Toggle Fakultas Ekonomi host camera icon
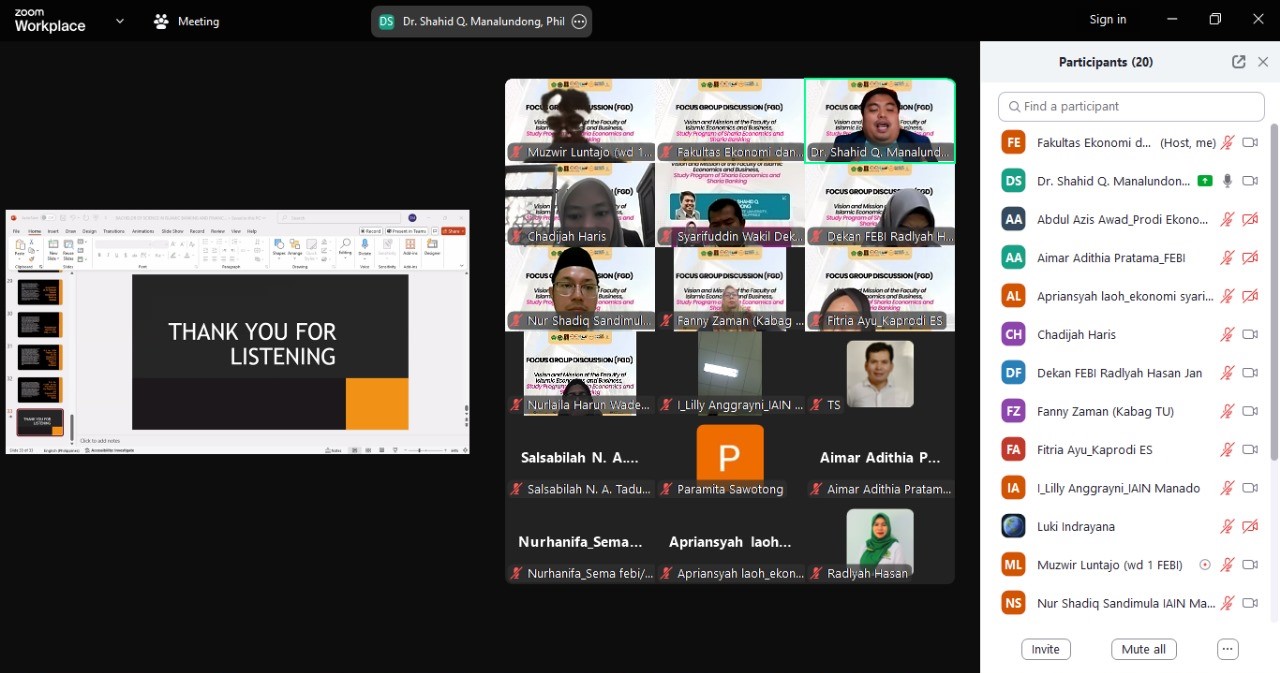 pyautogui.click(x=1249, y=143)
